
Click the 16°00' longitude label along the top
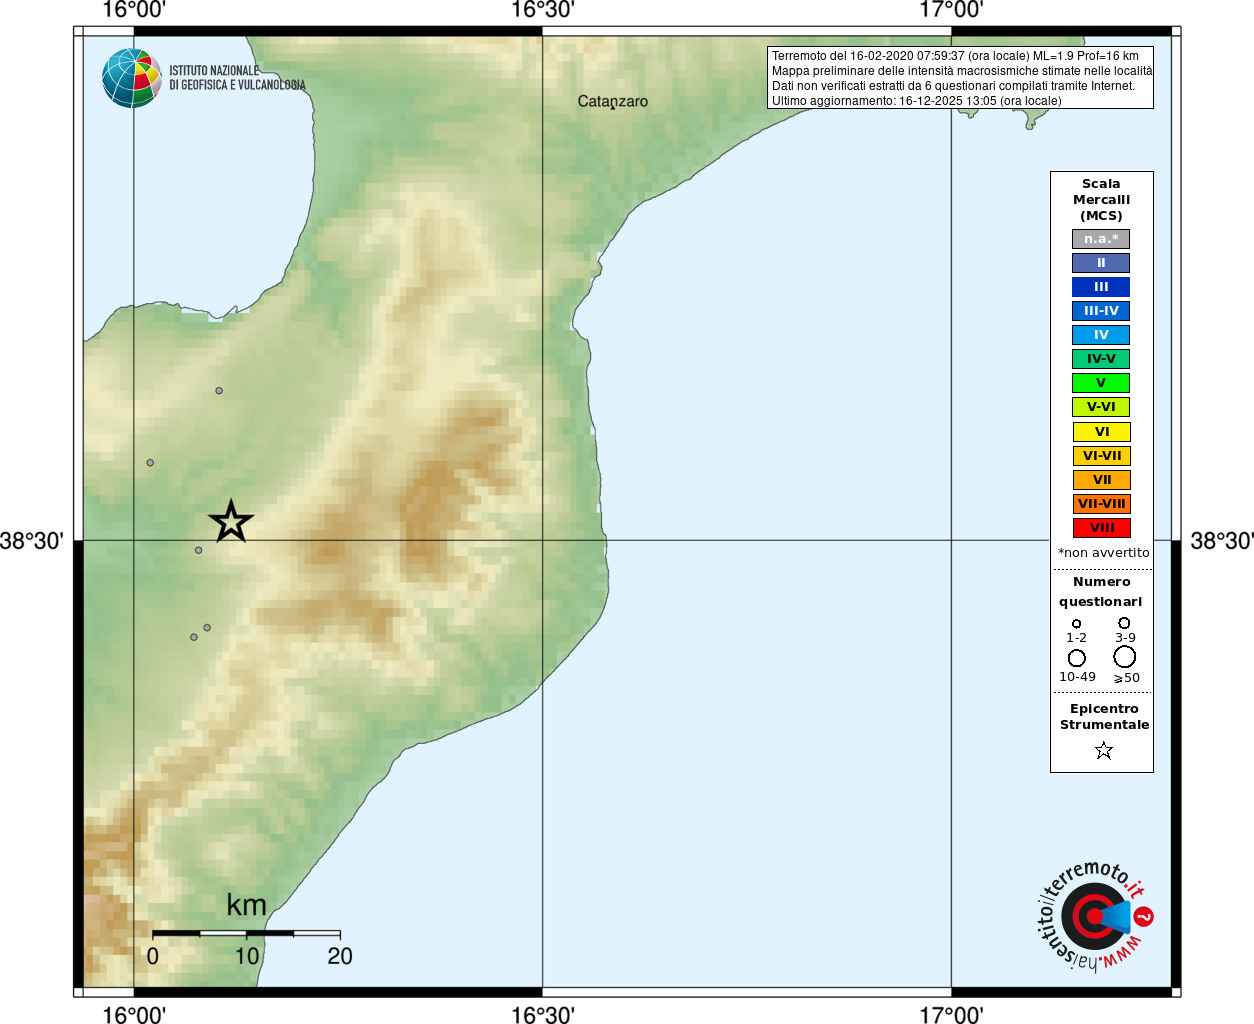click(134, 10)
